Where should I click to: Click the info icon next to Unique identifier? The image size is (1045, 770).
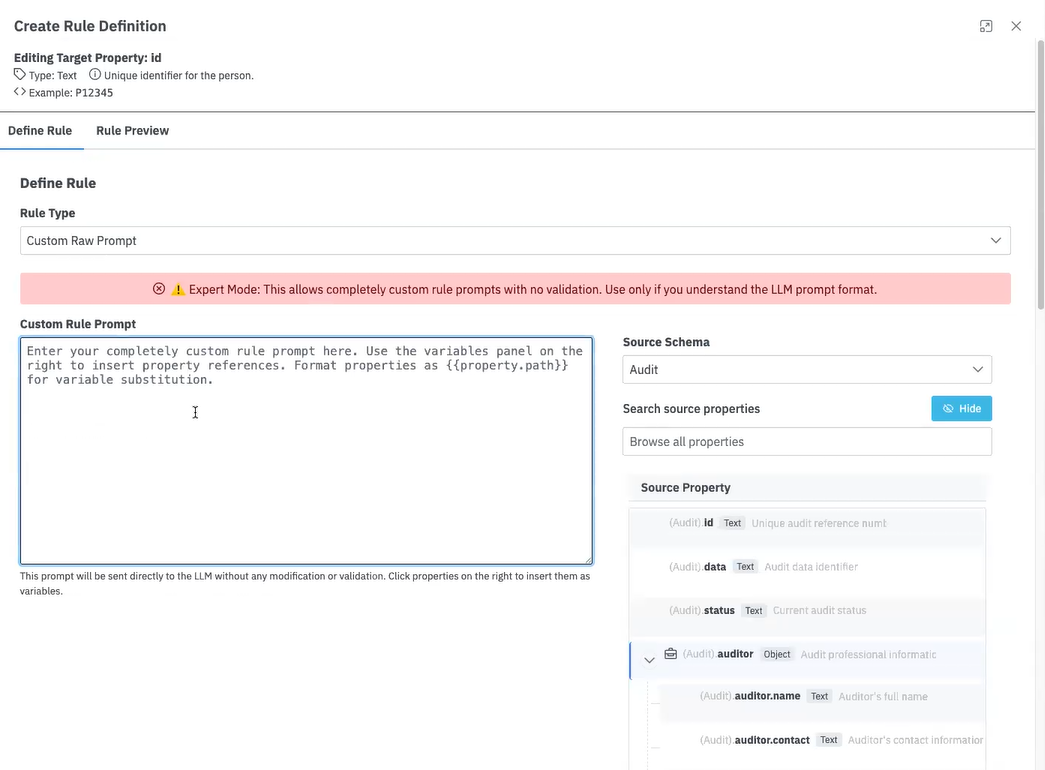coord(95,75)
